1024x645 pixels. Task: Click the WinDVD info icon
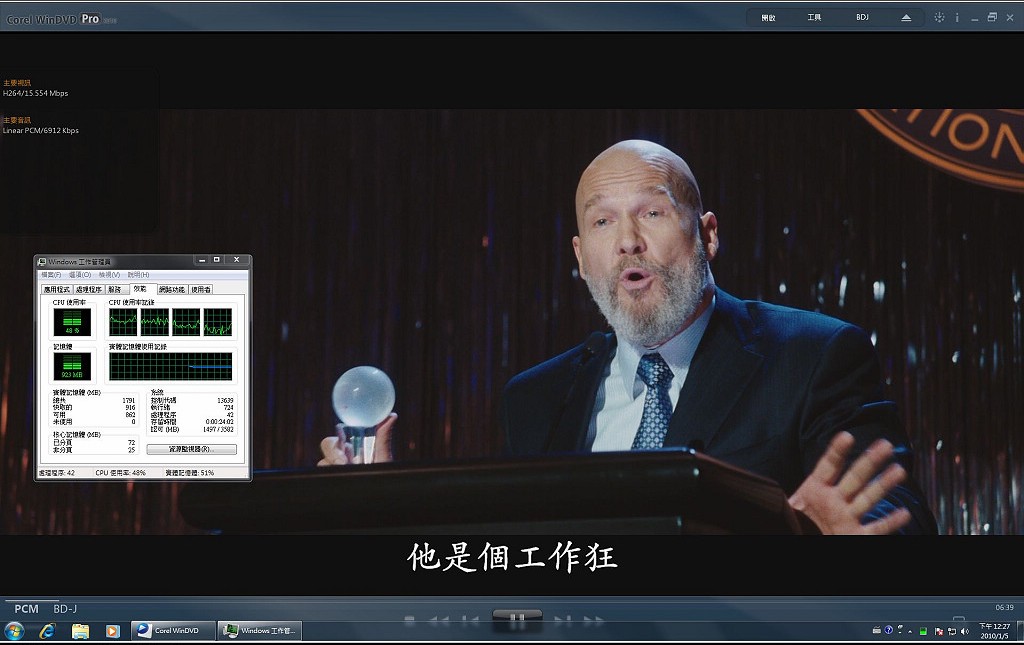click(957, 18)
